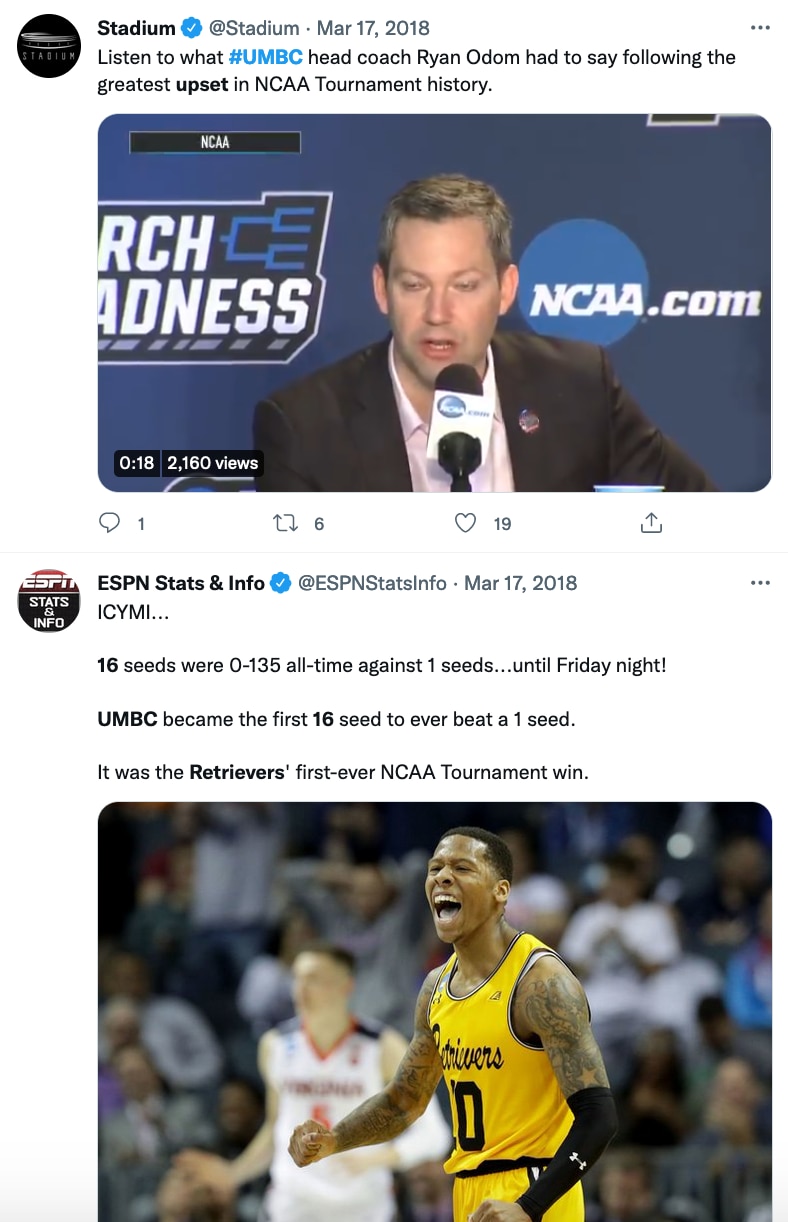Like the Stadium tweet
The image size is (788, 1222).
[466, 523]
